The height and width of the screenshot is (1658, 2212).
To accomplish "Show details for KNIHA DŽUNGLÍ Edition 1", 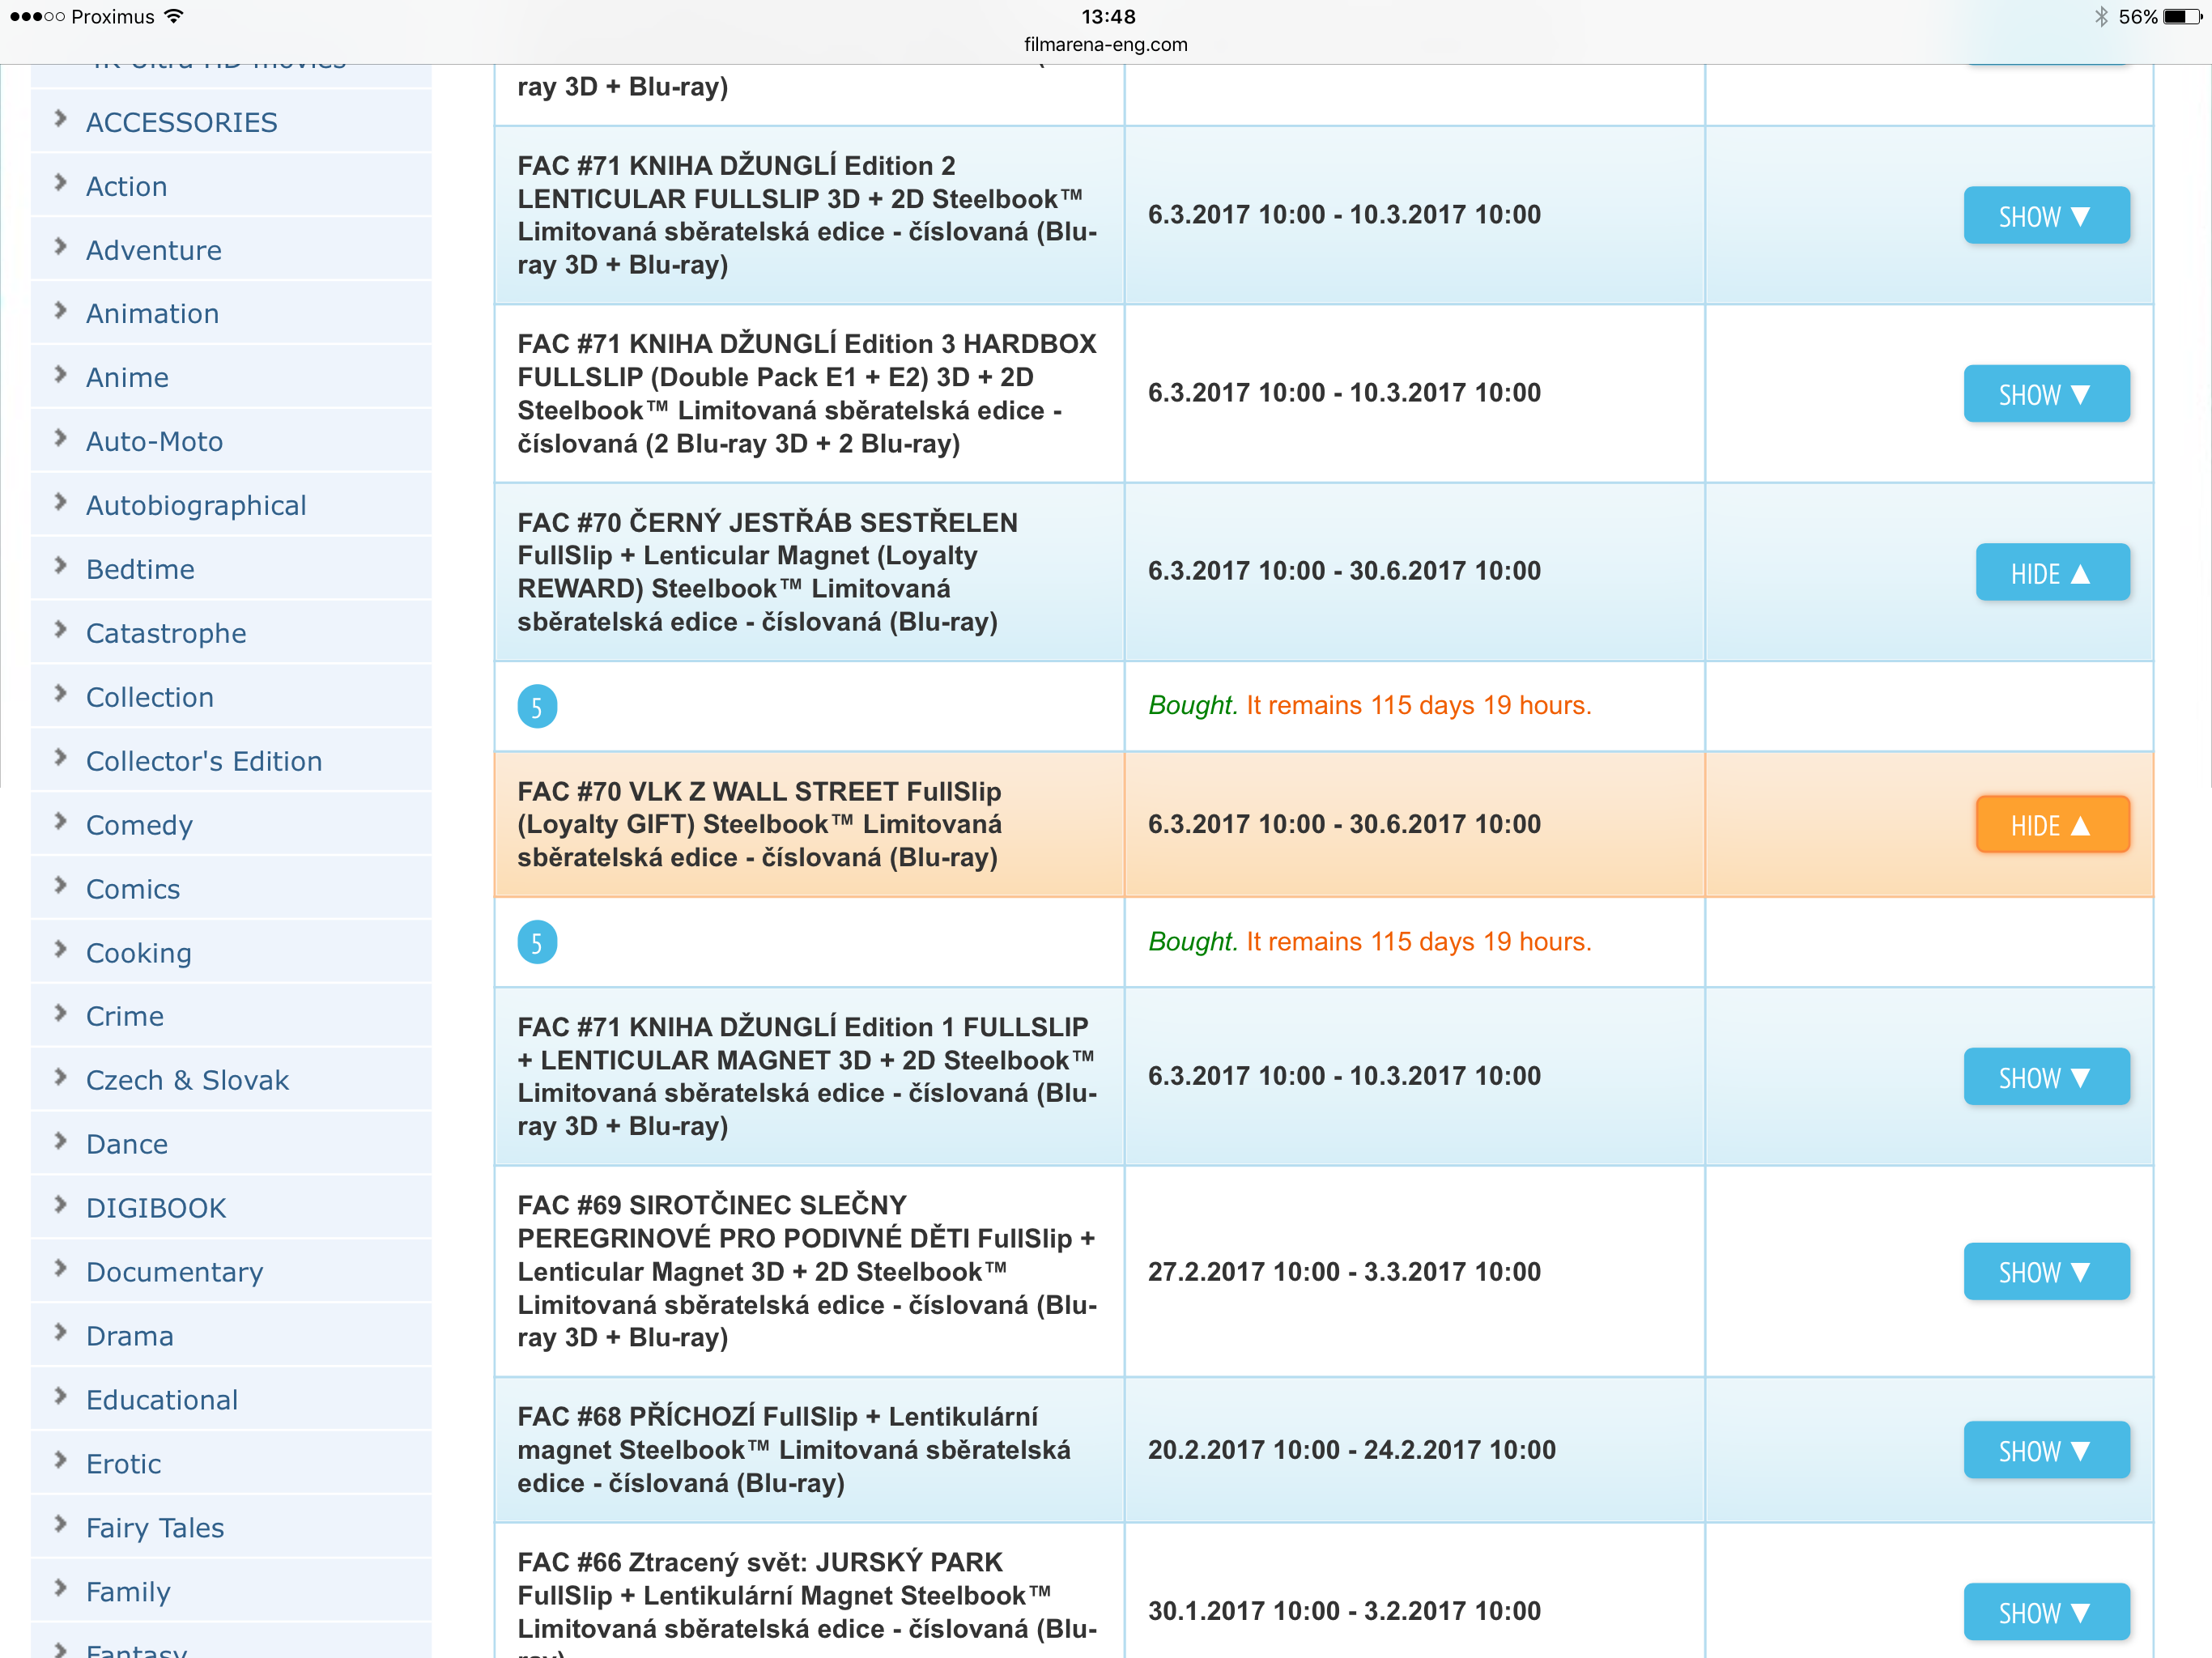I will (x=2046, y=1076).
